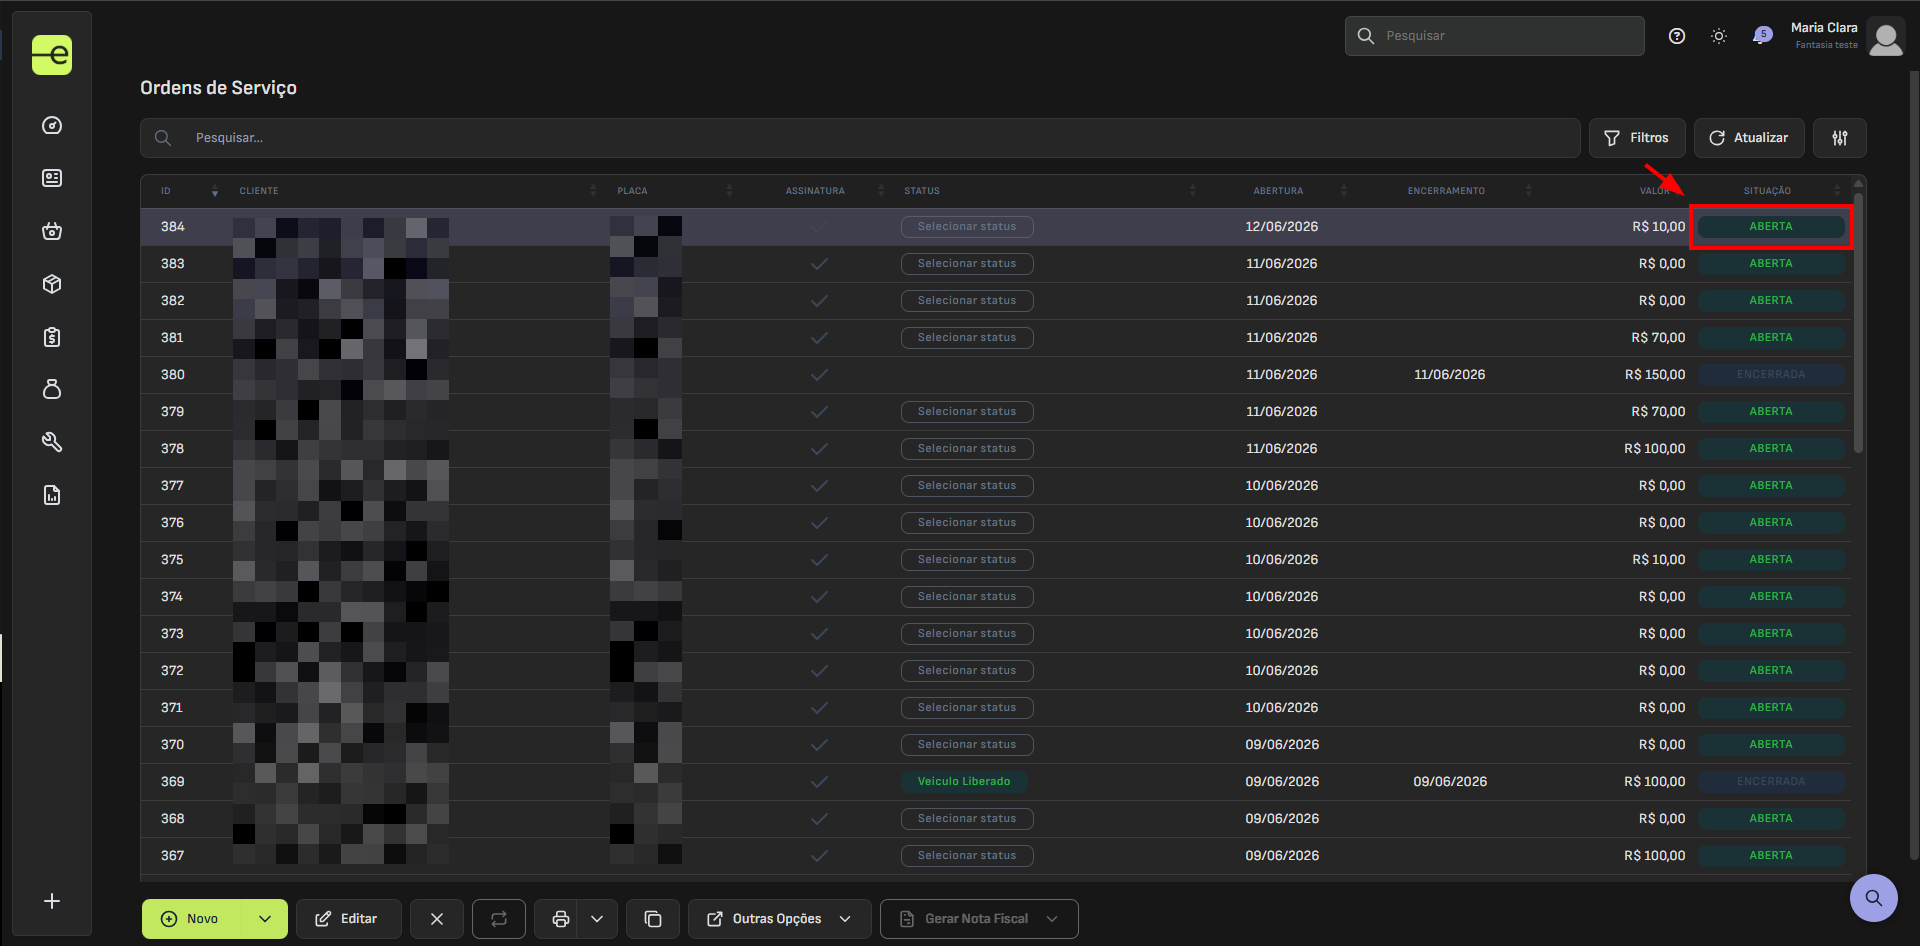The width and height of the screenshot is (1920, 946).
Task: Click the printer icon button
Action: click(561, 919)
